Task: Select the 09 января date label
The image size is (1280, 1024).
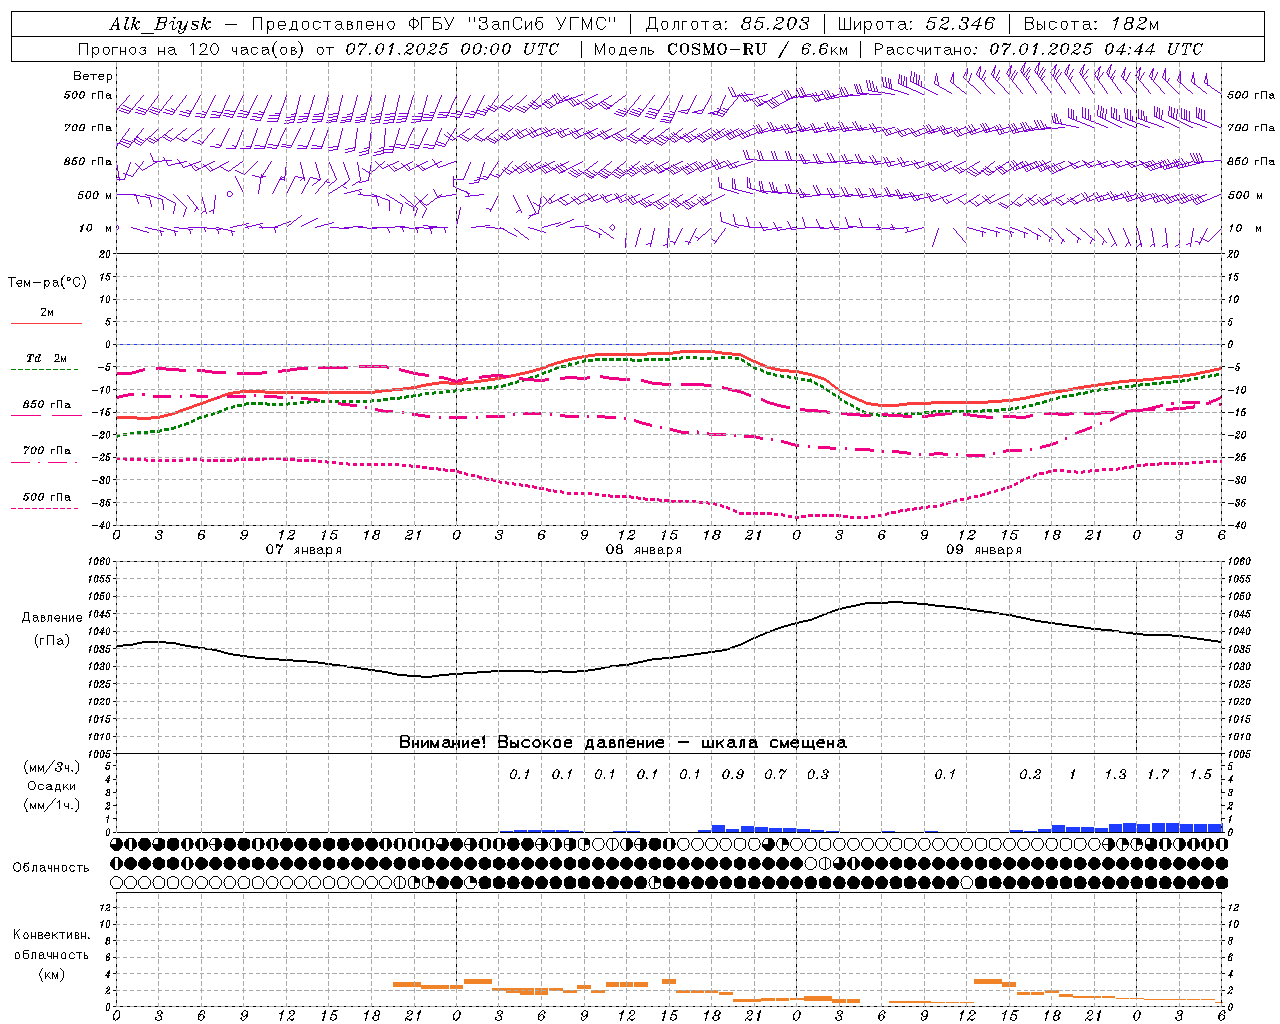Action: pos(984,550)
